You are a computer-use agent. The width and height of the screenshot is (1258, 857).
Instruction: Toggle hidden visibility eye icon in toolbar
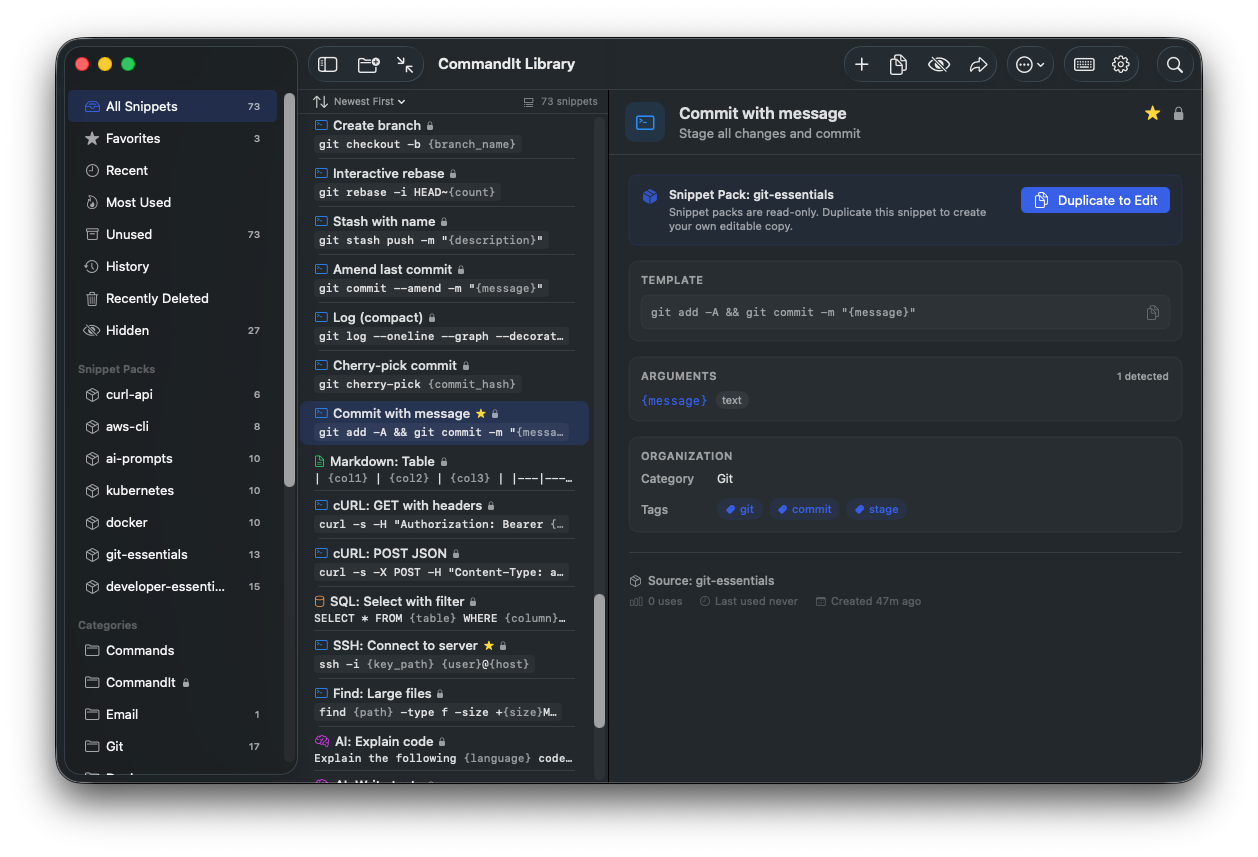(x=938, y=64)
